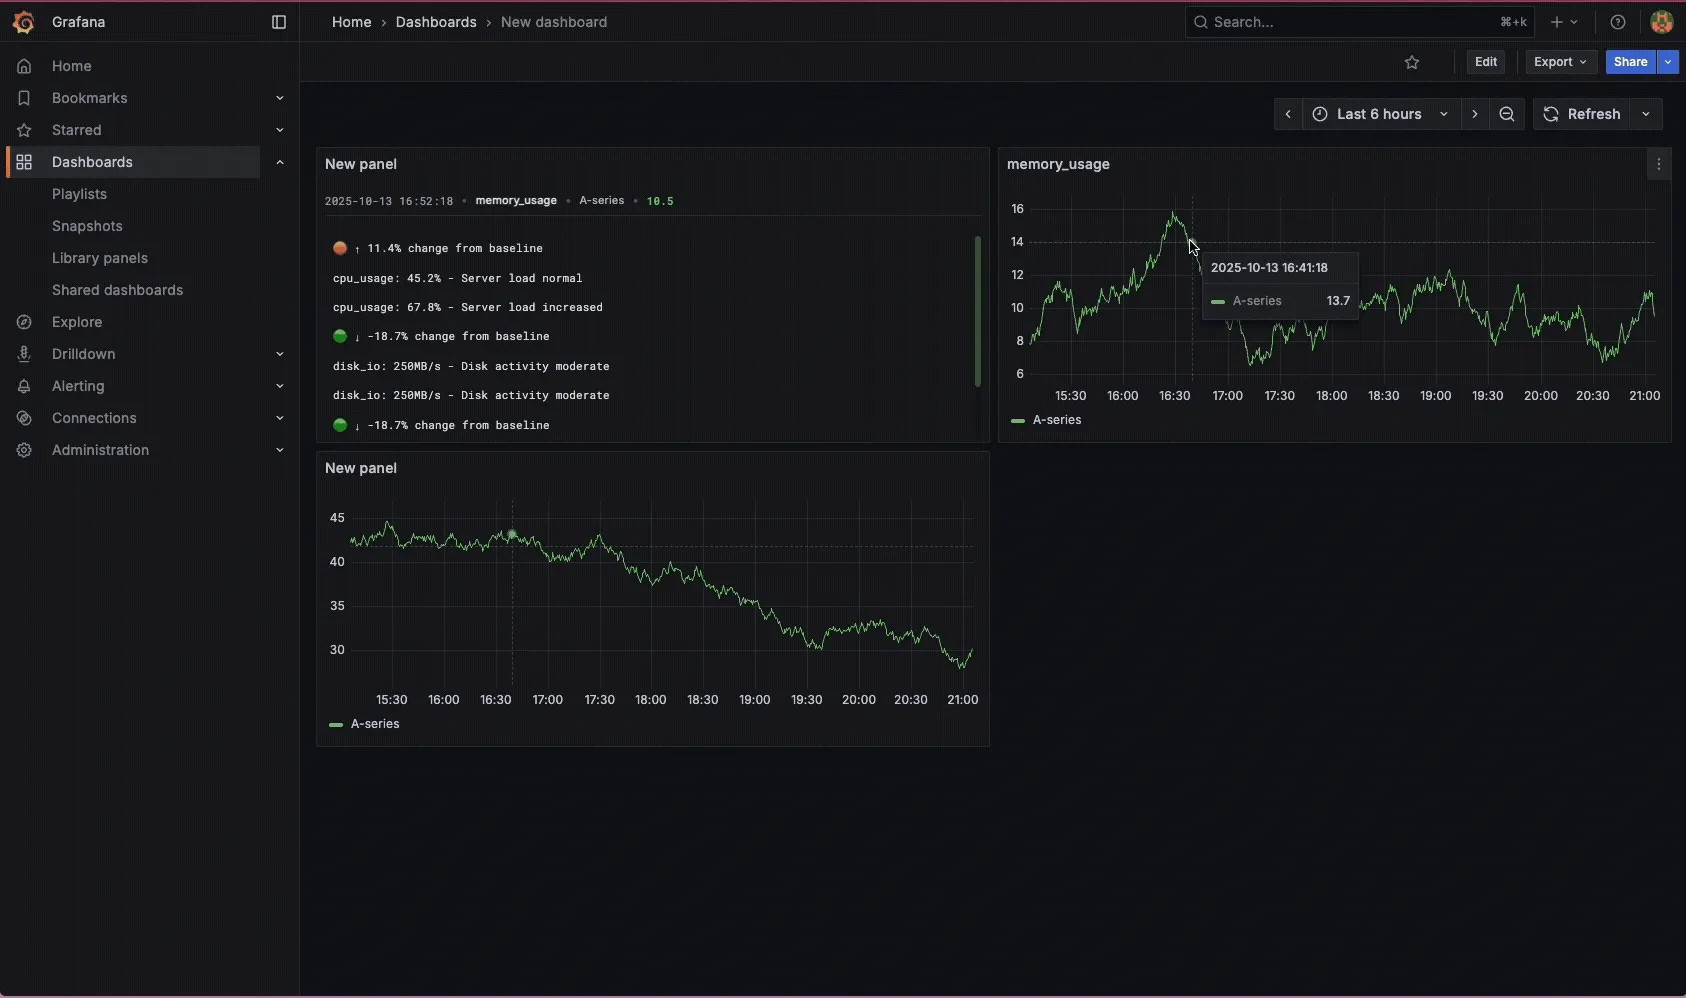The width and height of the screenshot is (1686, 998).
Task: Collapse the sidebar with the panel toggle
Action: pos(279,22)
